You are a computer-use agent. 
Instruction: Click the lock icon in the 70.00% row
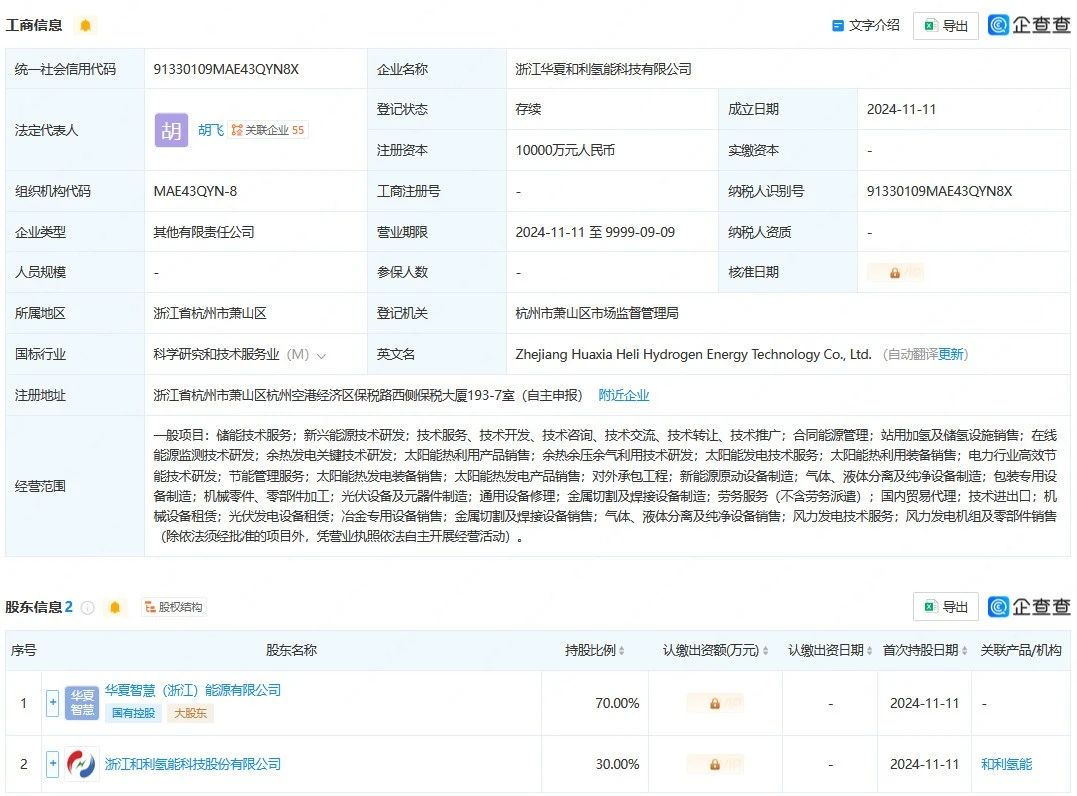[714, 703]
